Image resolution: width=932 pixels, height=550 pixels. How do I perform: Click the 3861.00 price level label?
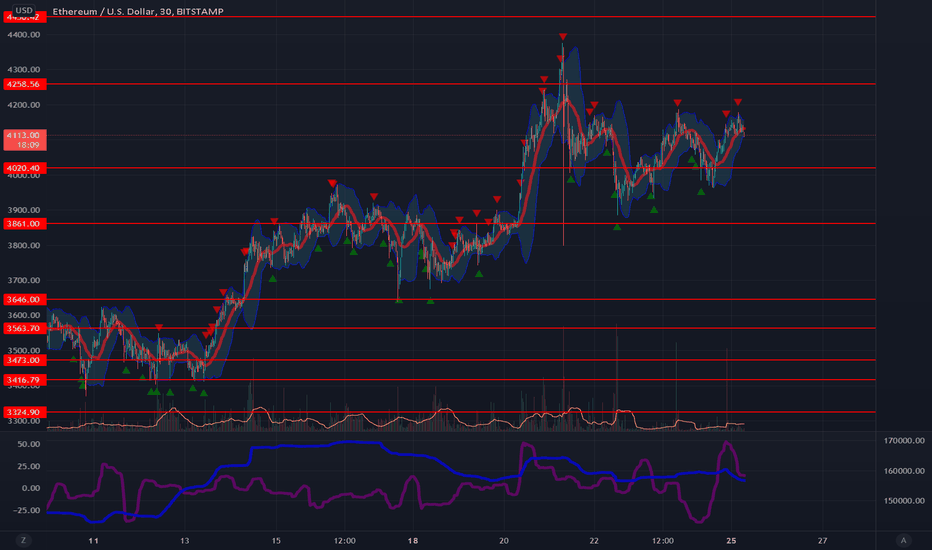[x=24, y=224]
